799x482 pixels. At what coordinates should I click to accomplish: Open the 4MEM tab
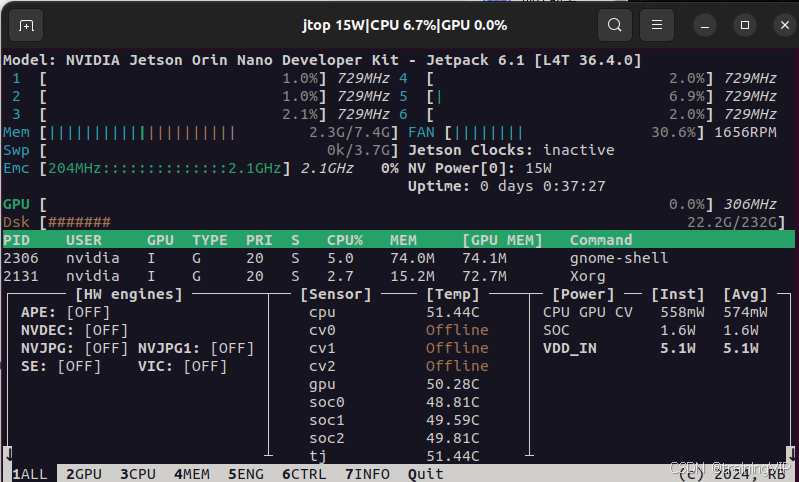[x=192, y=474]
